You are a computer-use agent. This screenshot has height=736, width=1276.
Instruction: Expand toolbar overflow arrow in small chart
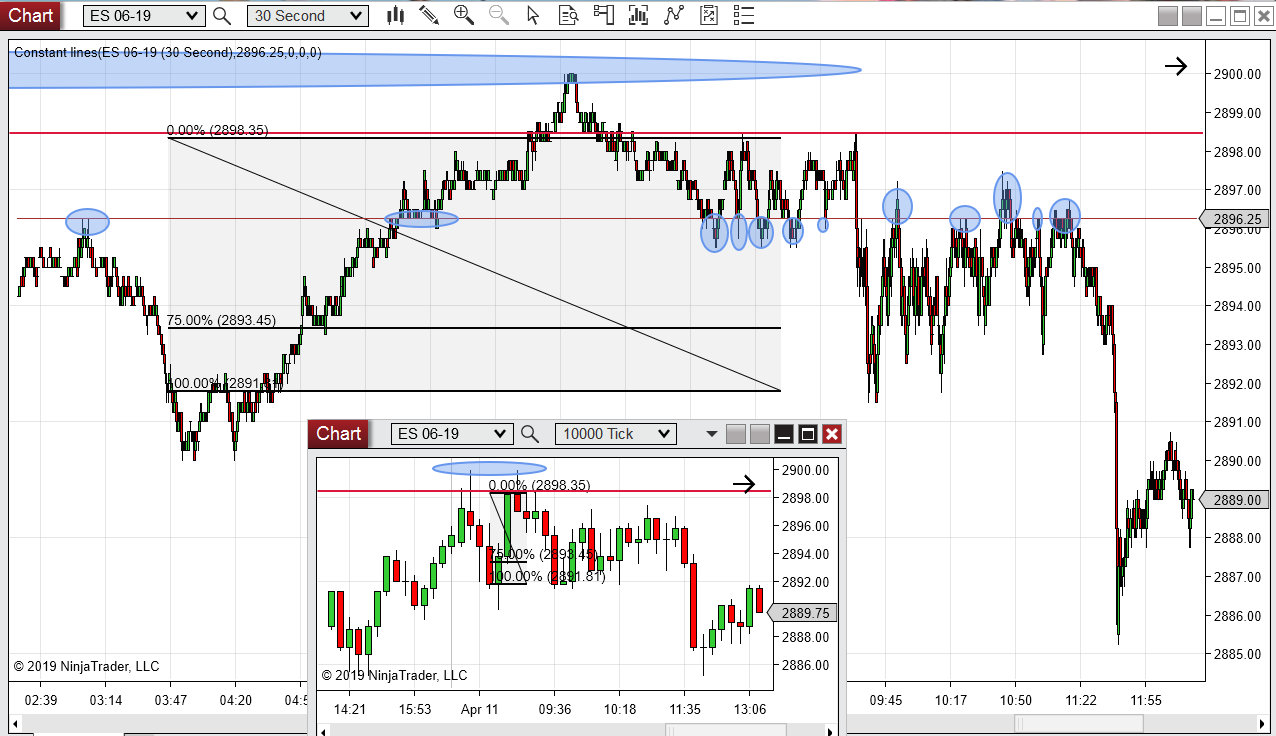click(x=712, y=434)
